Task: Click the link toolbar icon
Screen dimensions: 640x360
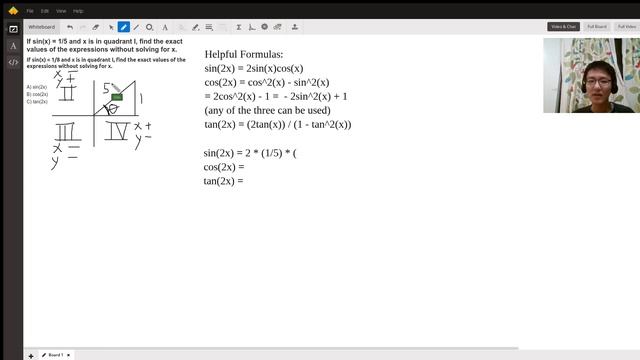Action: (278, 27)
